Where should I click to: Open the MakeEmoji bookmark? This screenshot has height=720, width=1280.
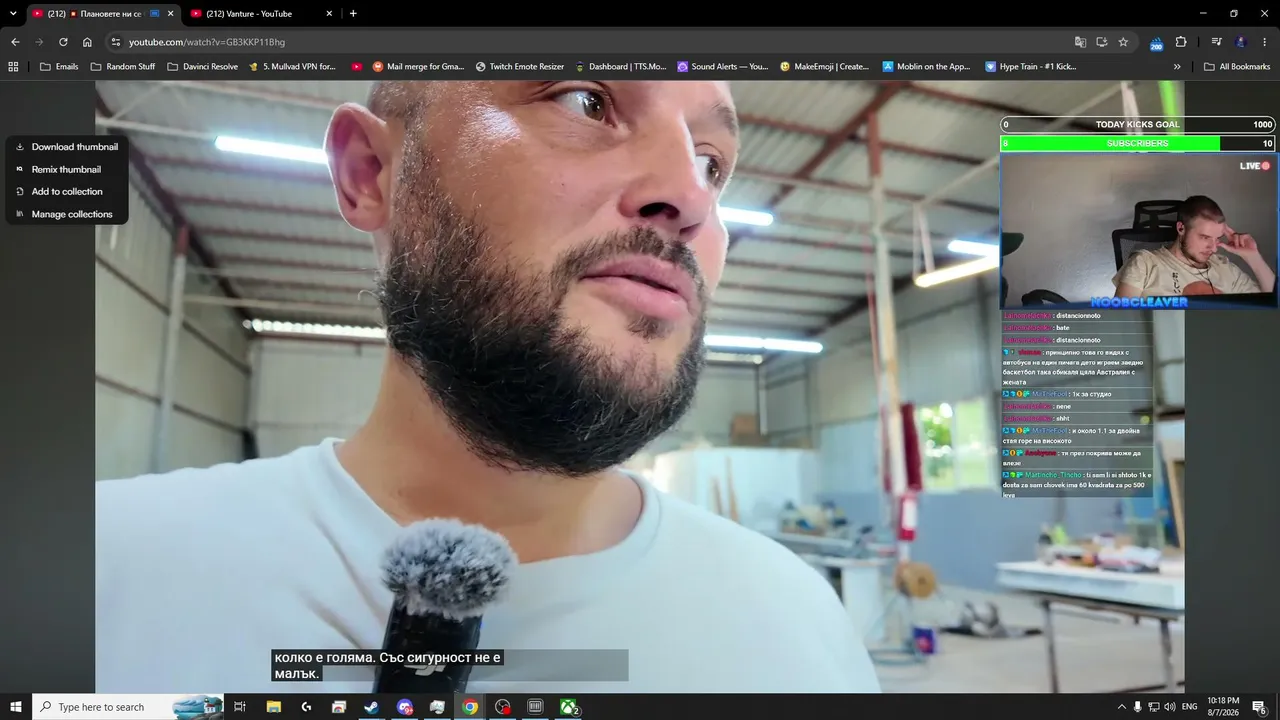pos(825,67)
